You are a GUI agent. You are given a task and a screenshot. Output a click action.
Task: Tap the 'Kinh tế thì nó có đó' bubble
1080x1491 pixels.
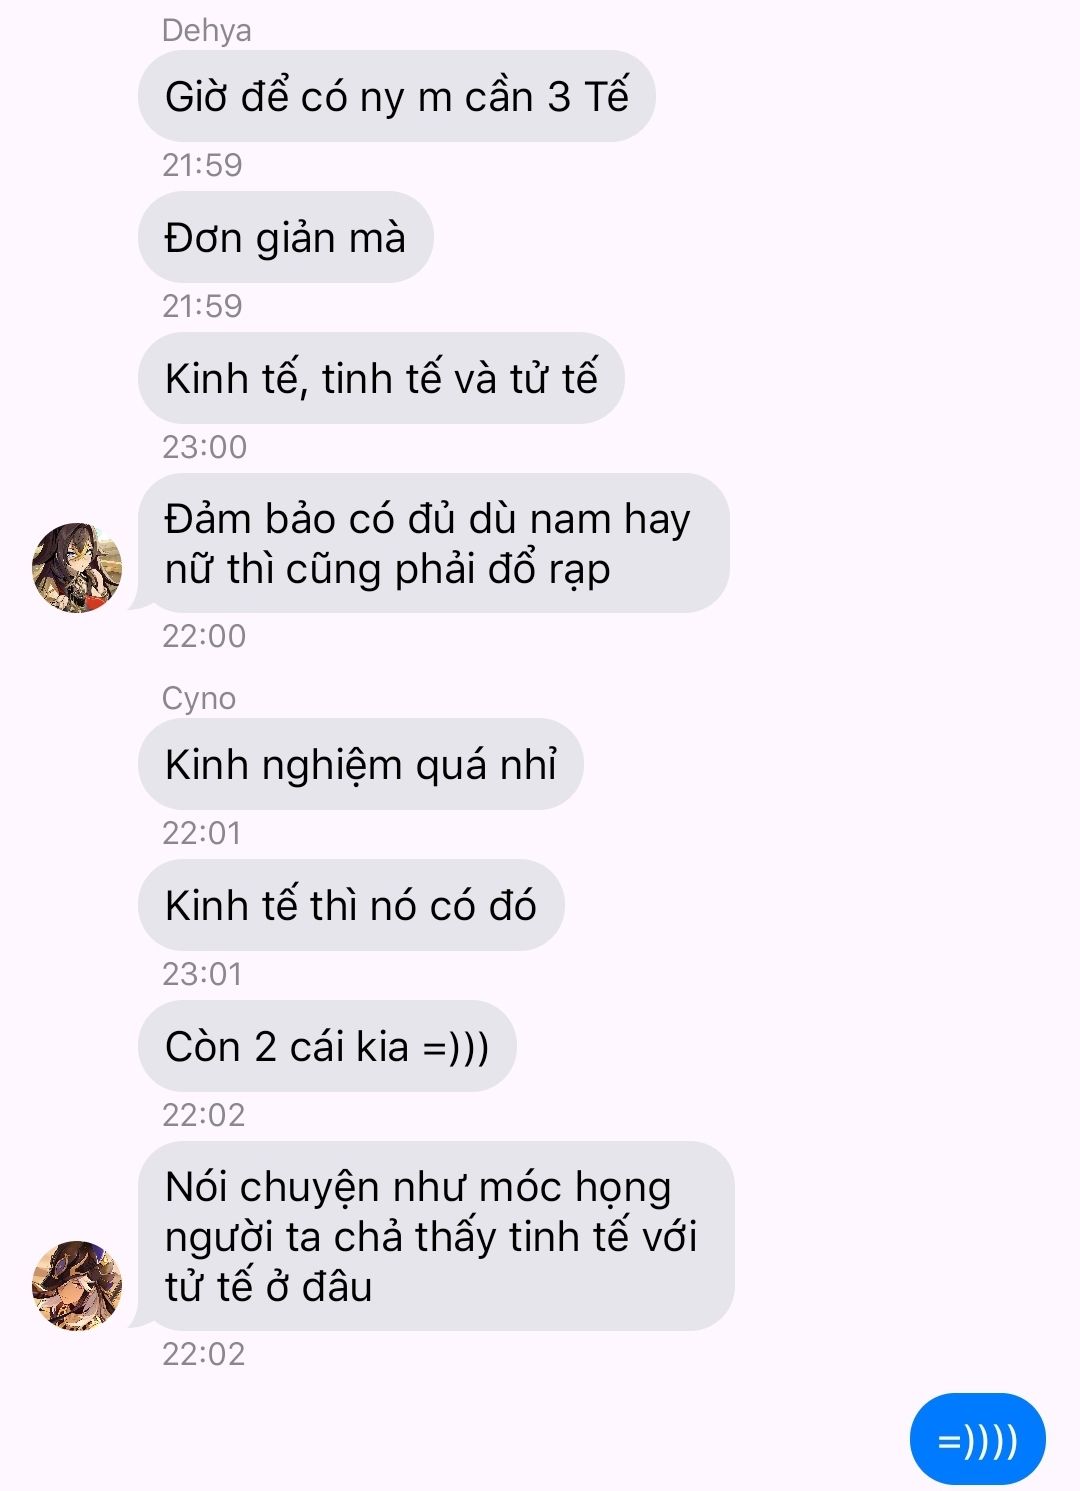[351, 905]
